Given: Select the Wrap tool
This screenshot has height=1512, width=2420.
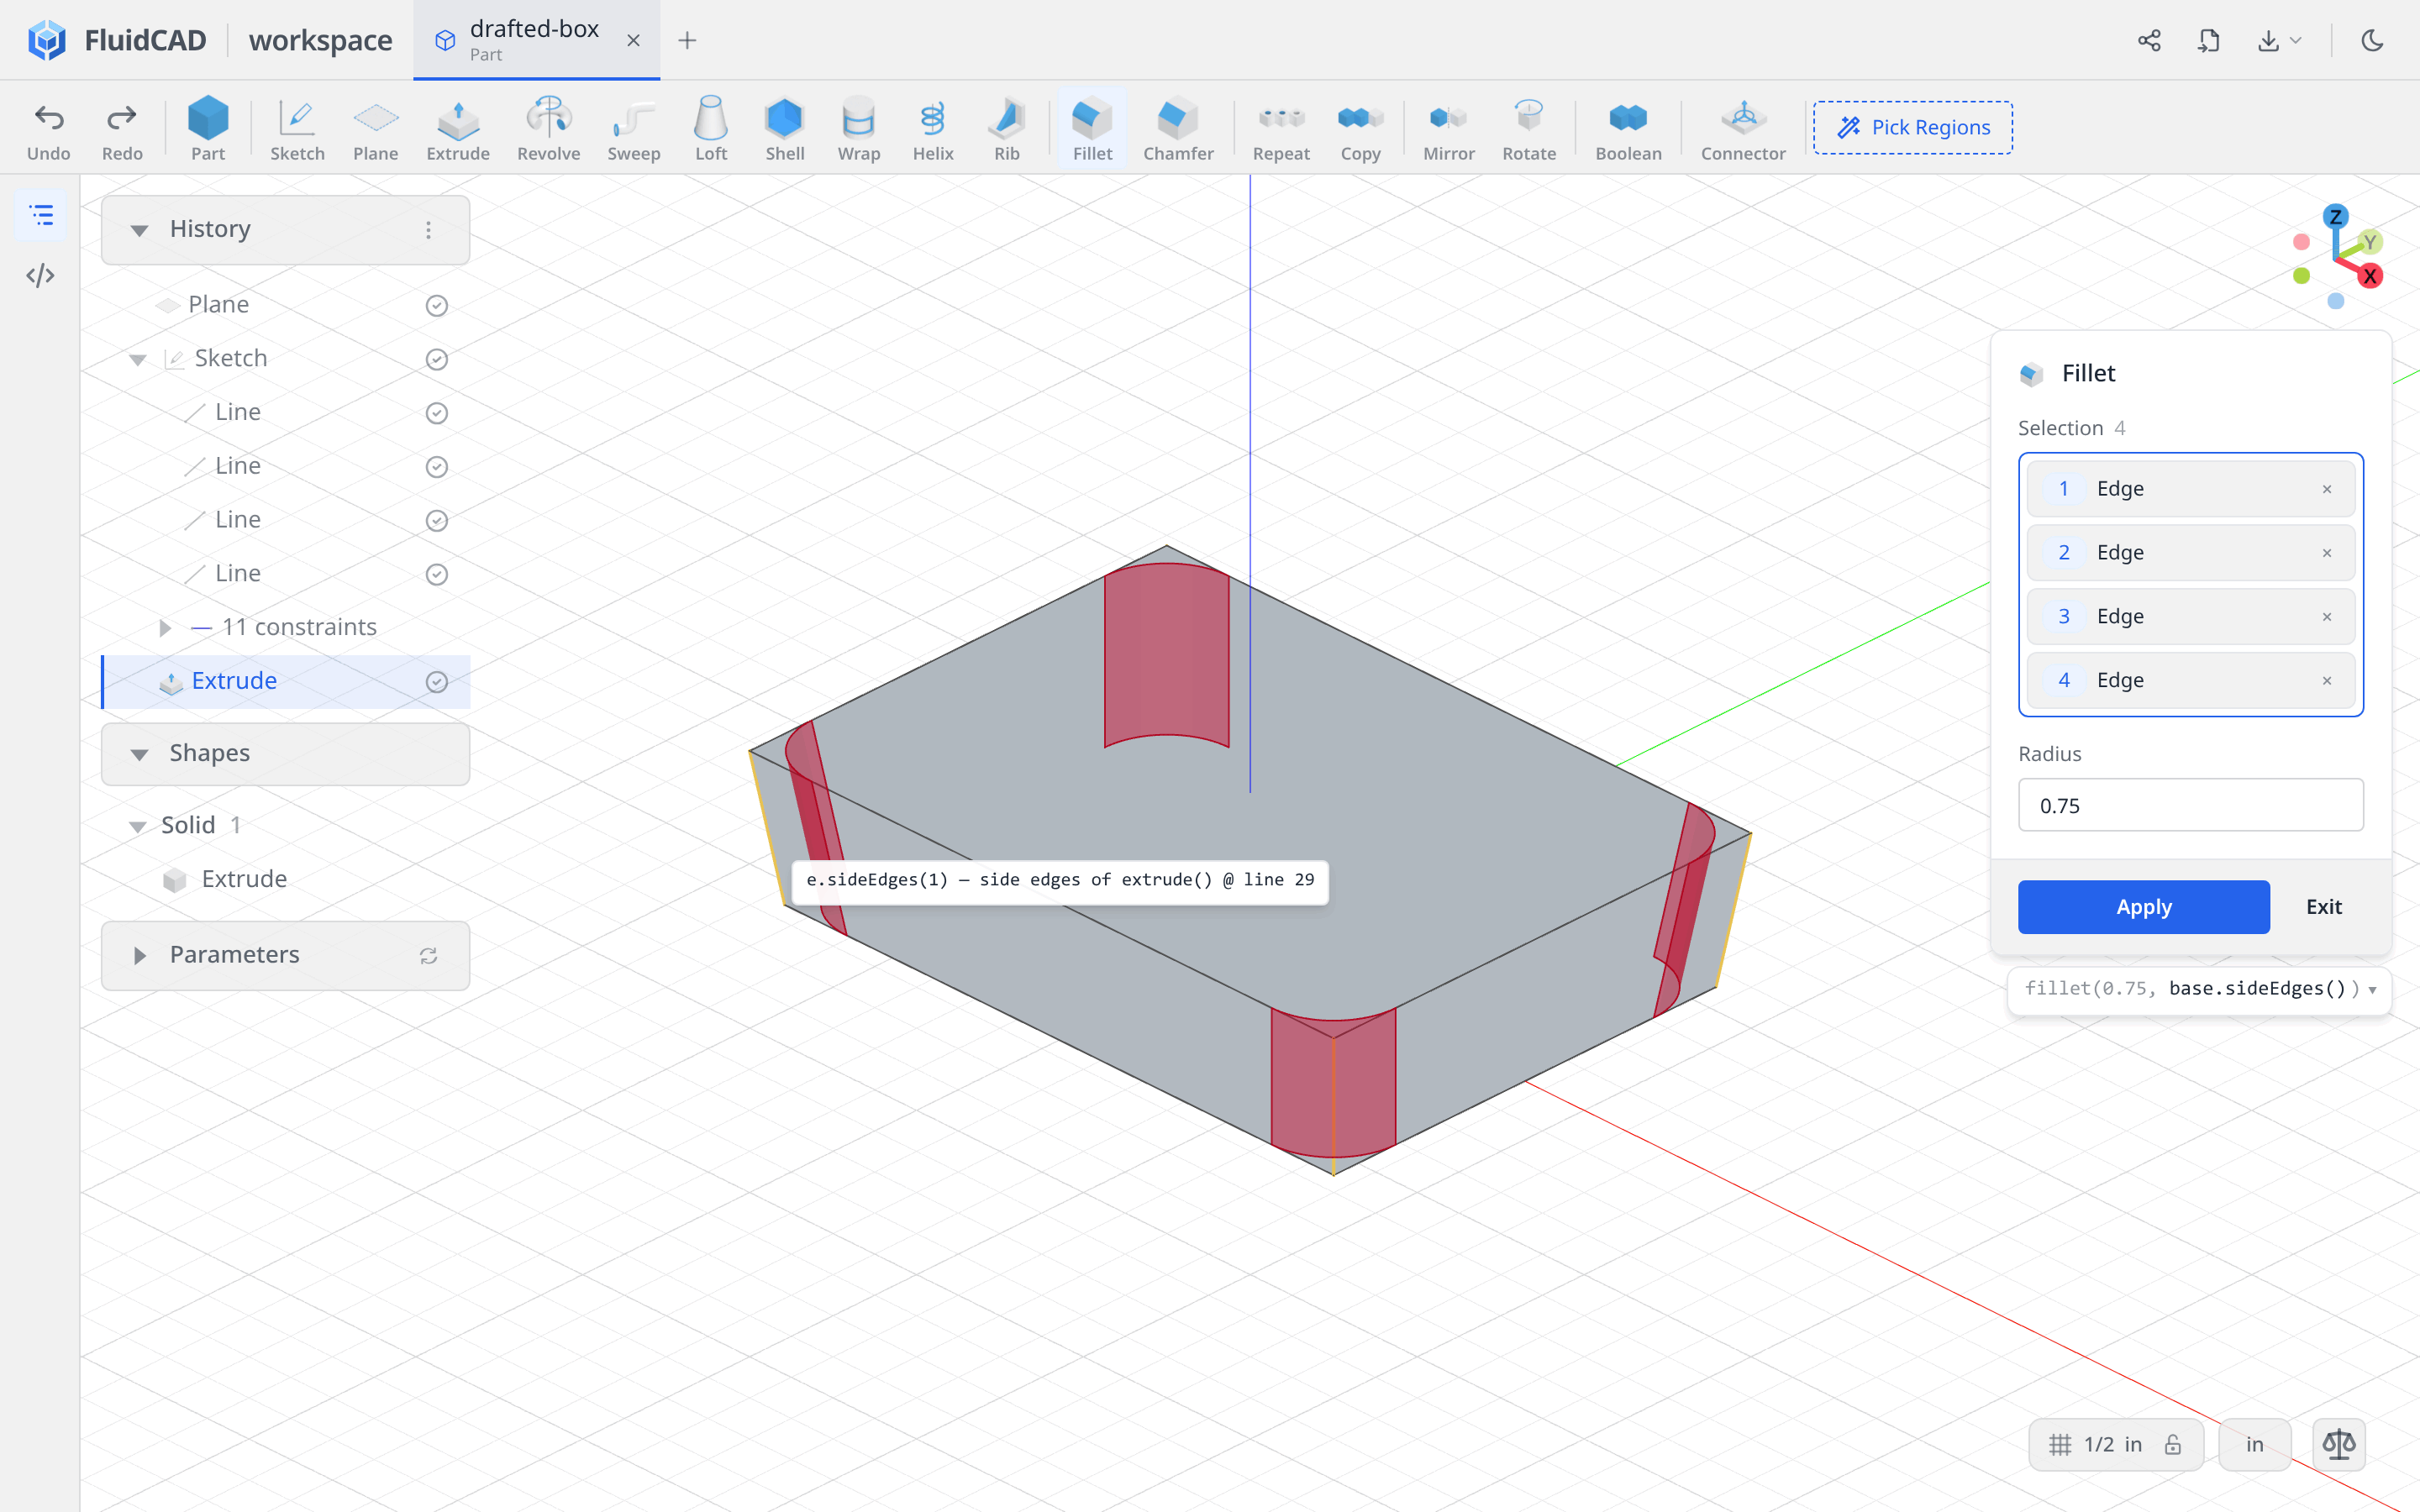Looking at the screenshot, I should (x=859, y=128).
